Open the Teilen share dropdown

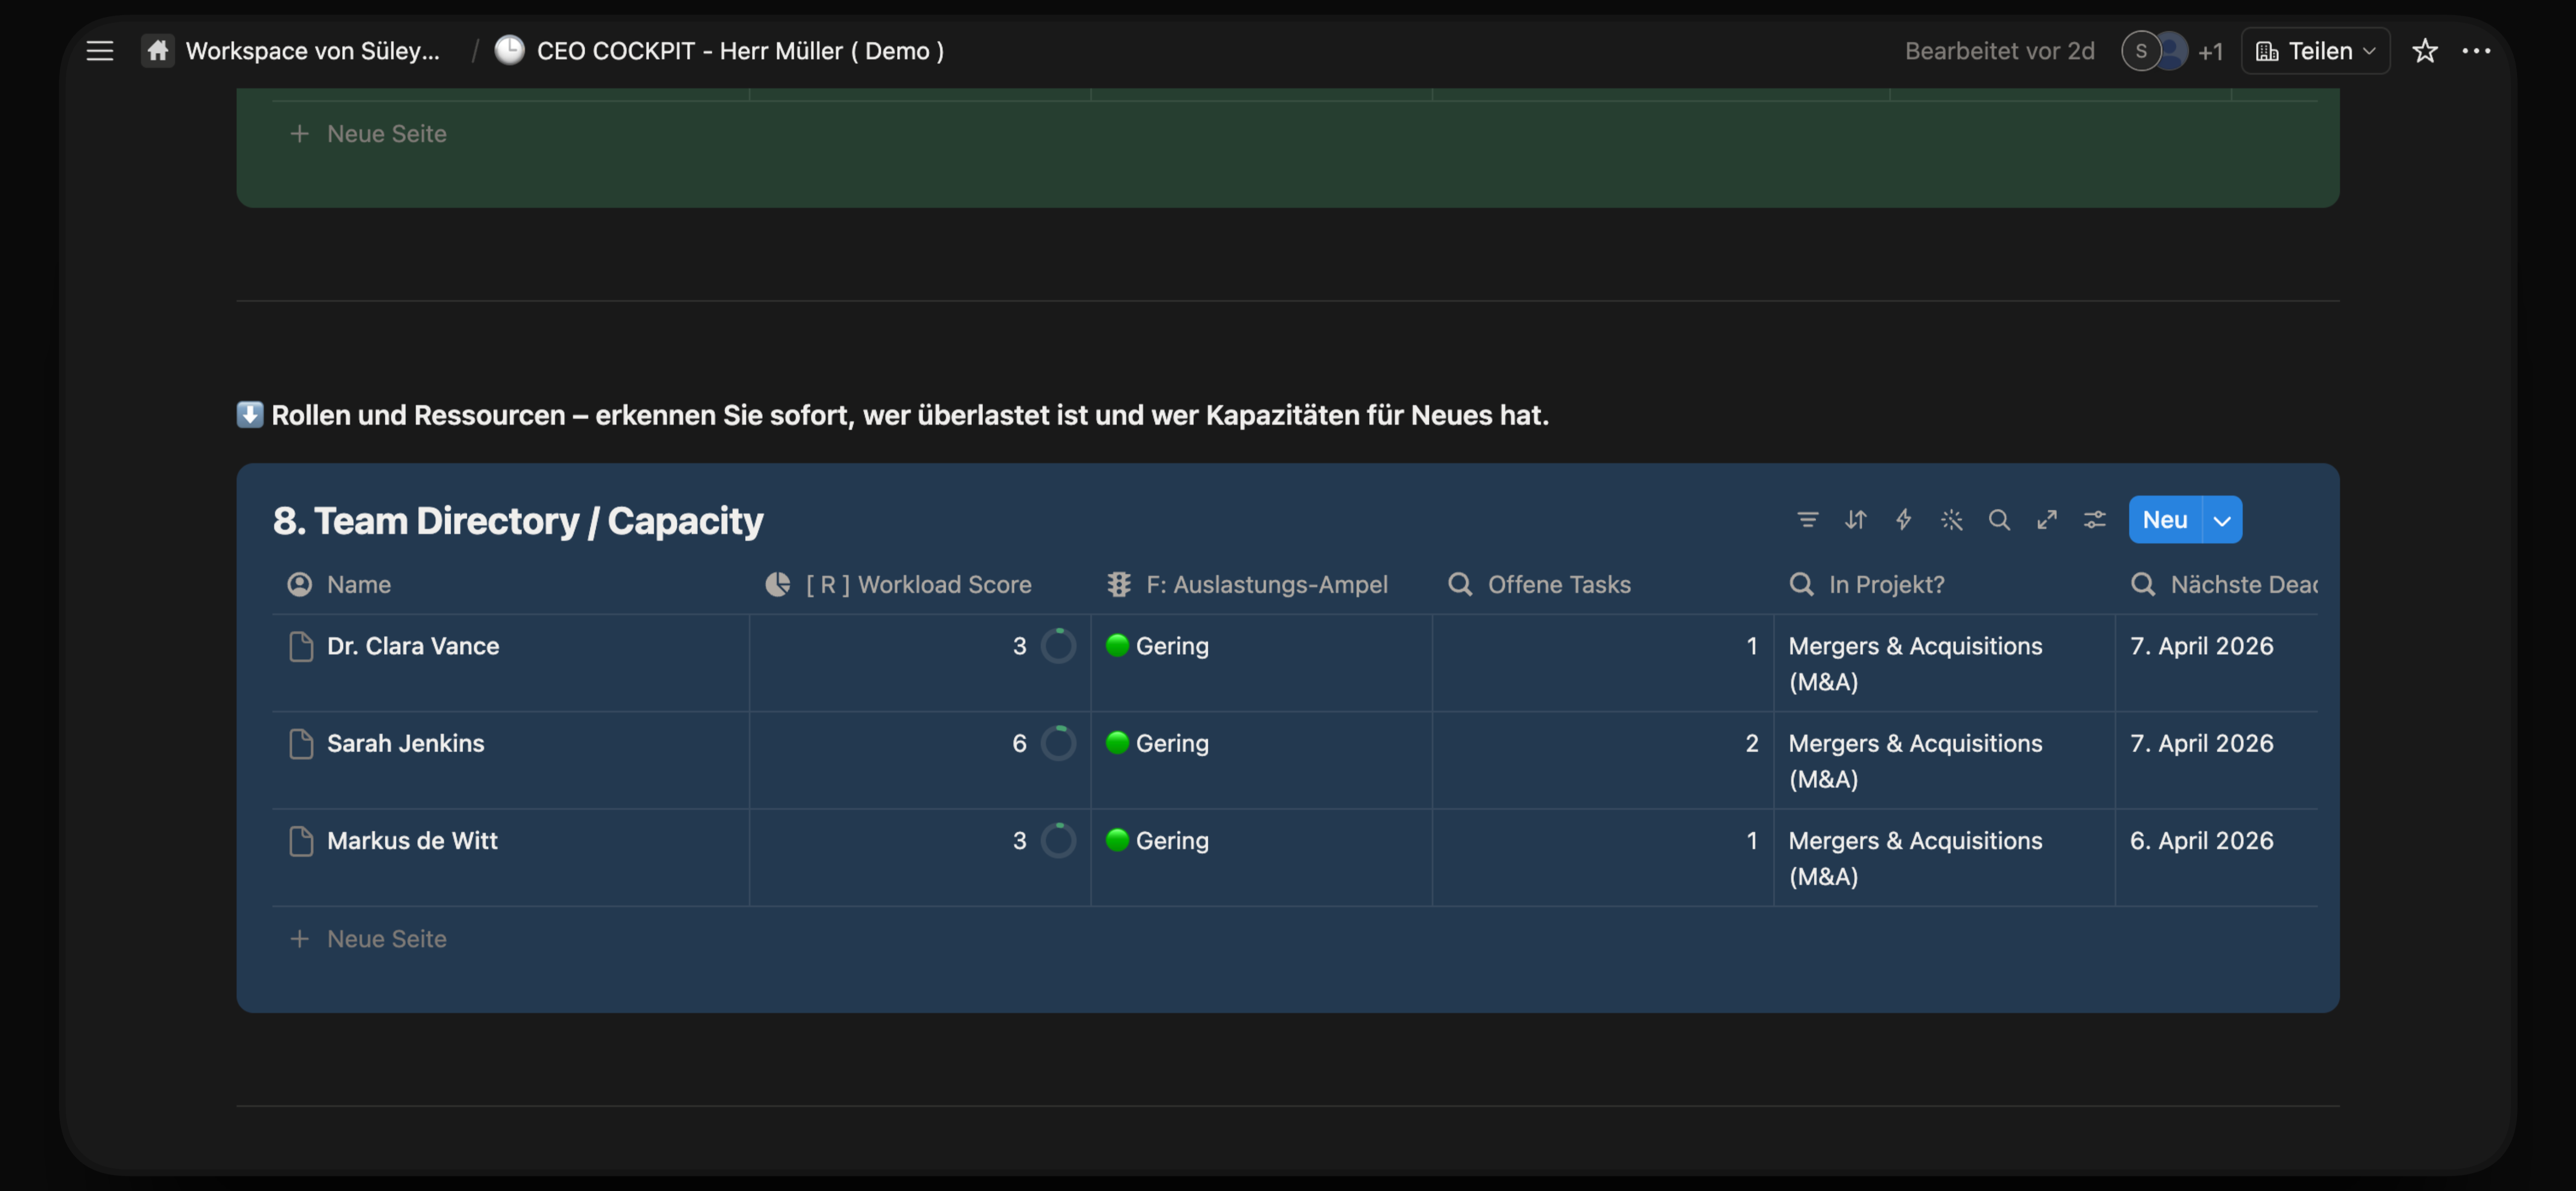click(2315, 51)
